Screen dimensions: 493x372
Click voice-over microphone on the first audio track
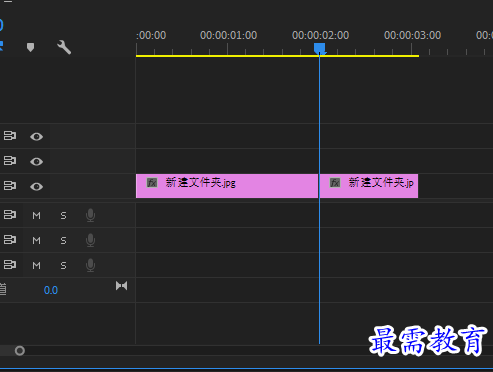coord(90,215)
